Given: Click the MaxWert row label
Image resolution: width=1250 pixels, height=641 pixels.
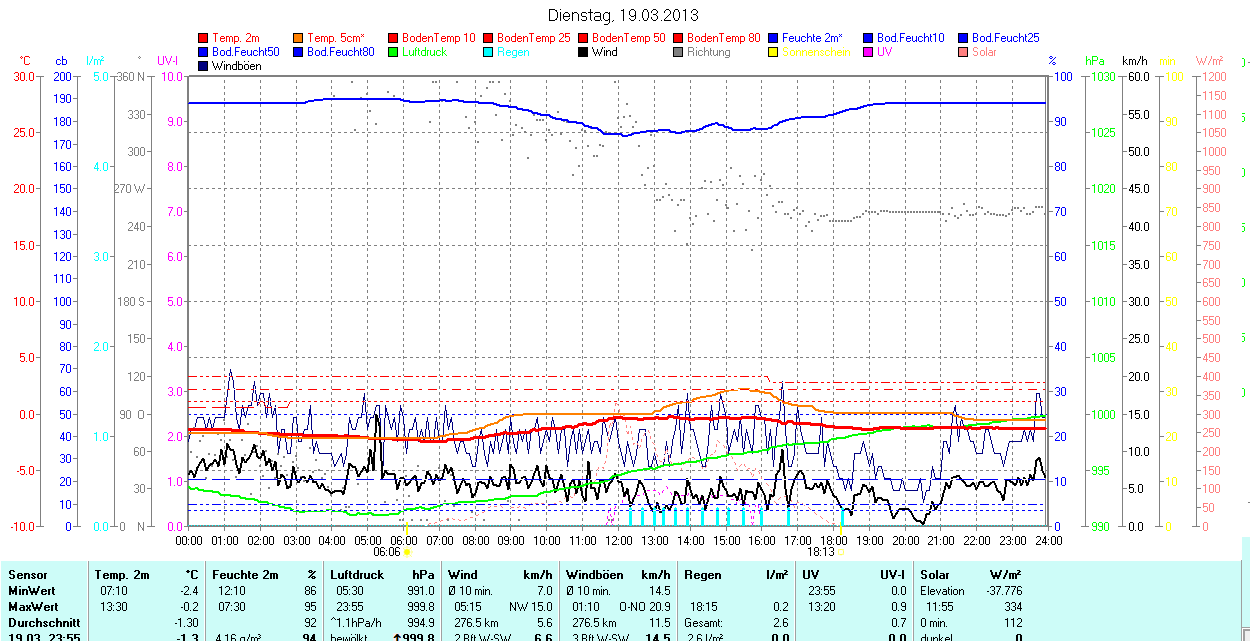Looking at the screenshot, I should 33,607.
